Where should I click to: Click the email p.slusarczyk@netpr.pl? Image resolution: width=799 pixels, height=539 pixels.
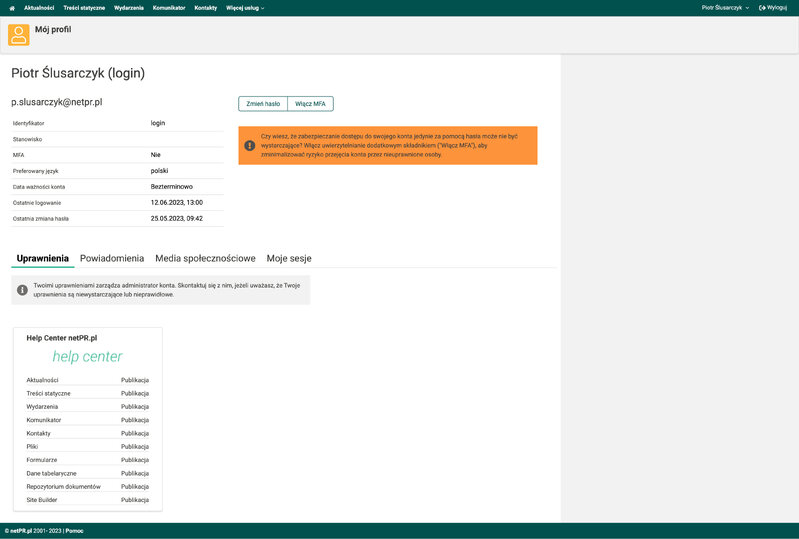coord(57,102)
